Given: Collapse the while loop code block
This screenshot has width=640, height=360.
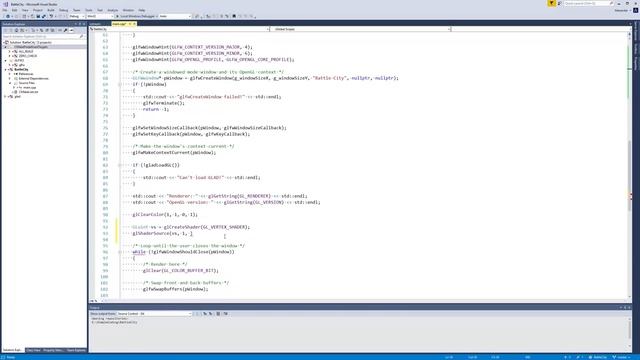Looking at the screenshot, I should click(120, 252).
